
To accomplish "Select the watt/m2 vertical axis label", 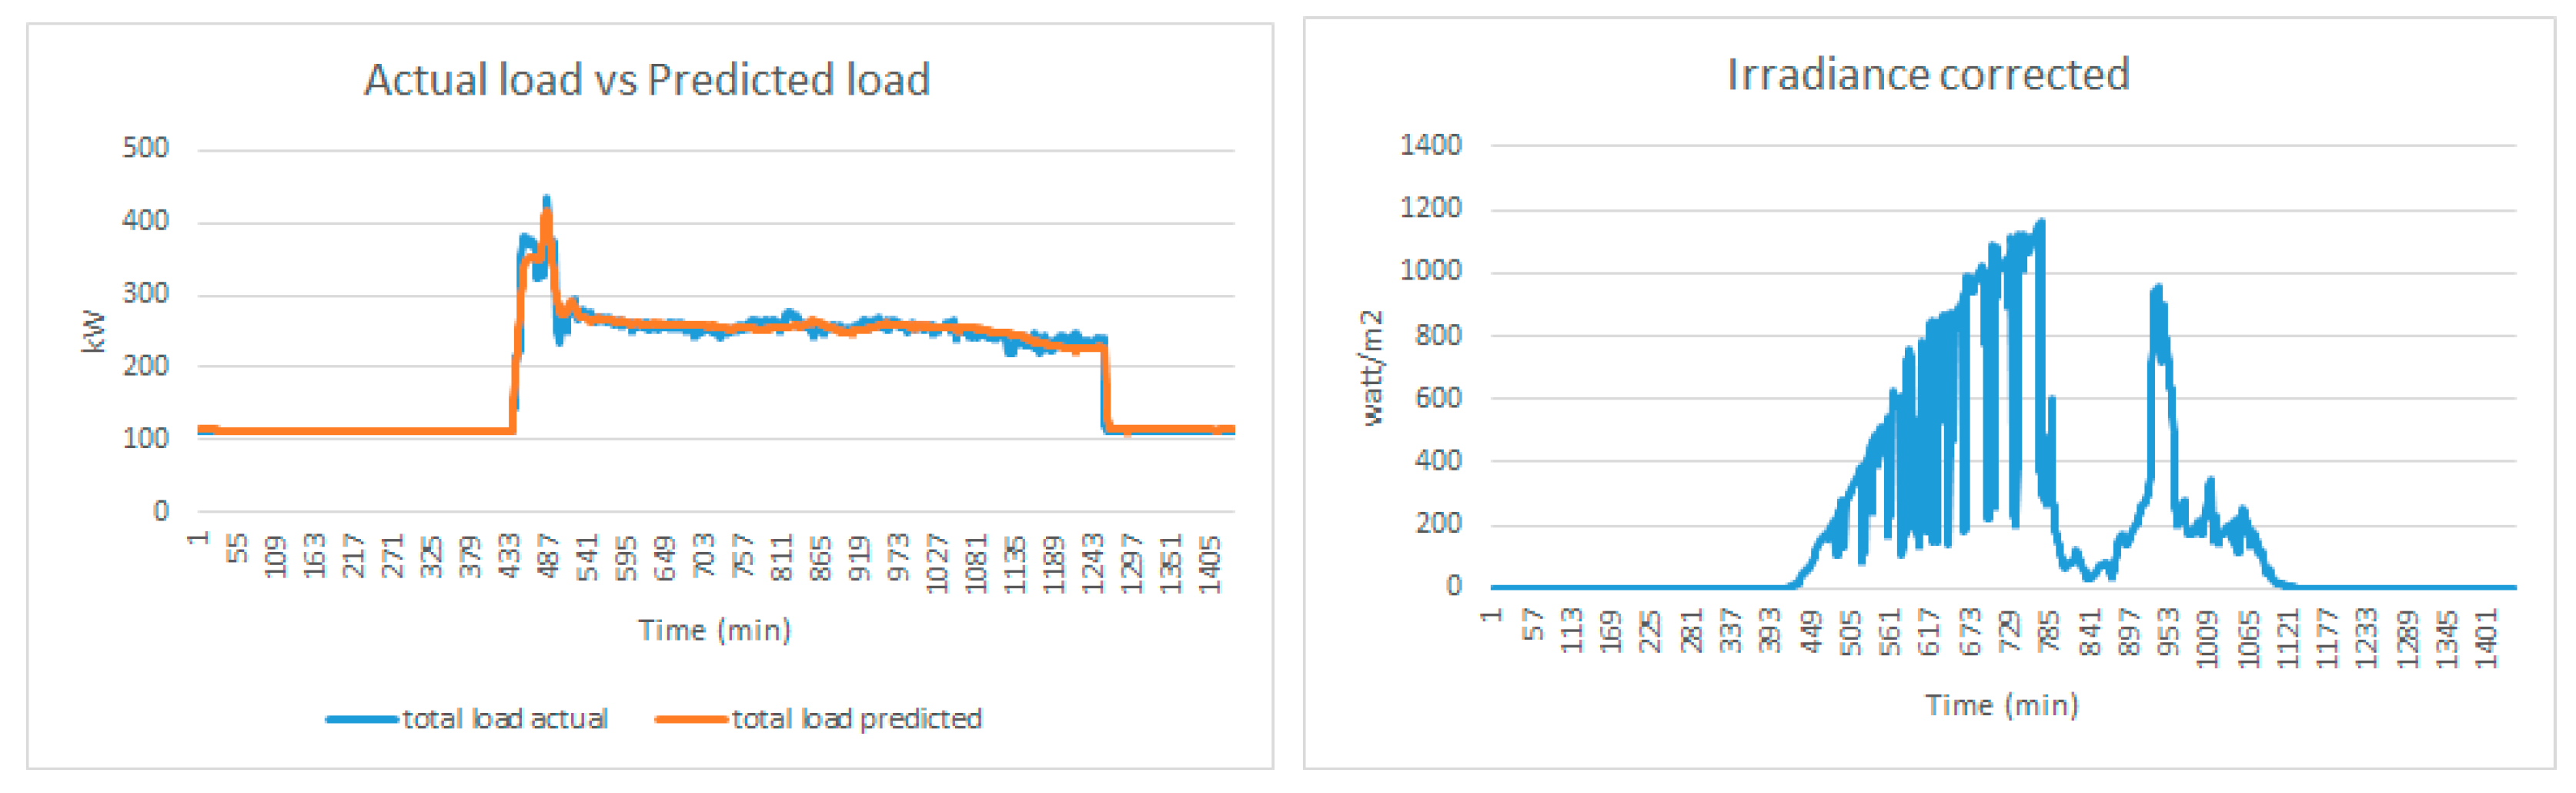I will 1373,368.
